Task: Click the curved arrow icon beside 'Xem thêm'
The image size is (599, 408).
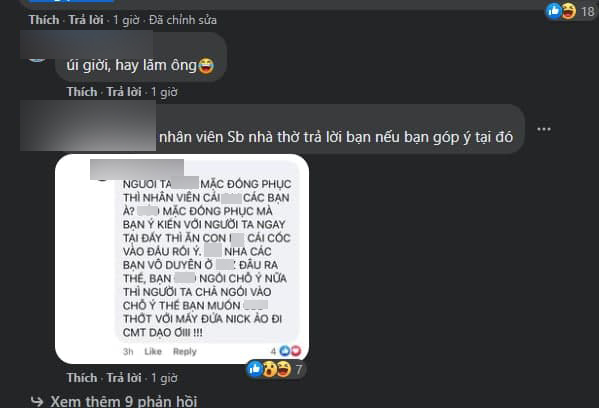Action: pyautogui.click(x=37, y=401)
